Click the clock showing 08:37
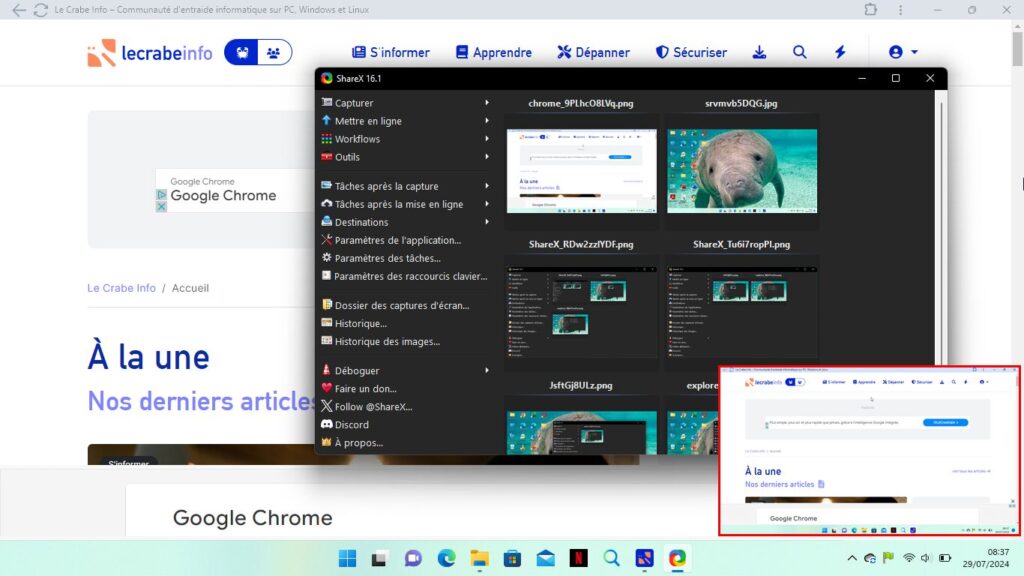The height and width of the screenshot is (576, 1024). point(998,552)
